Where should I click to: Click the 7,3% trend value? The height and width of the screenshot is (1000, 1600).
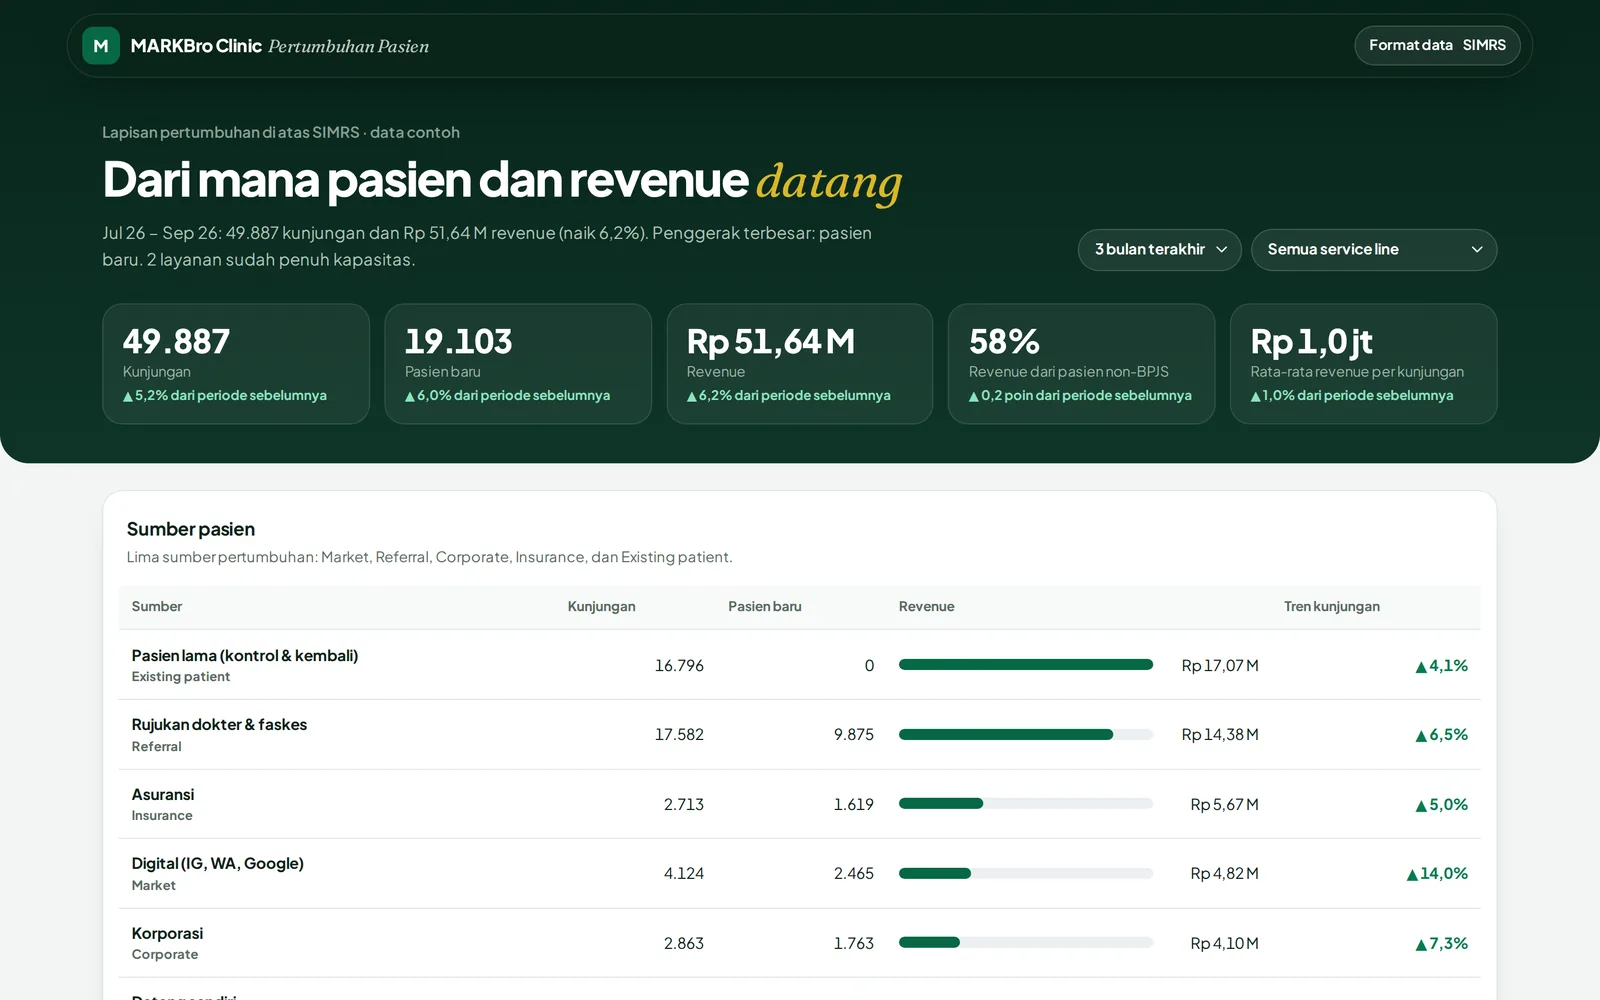tap(1441, 944)
